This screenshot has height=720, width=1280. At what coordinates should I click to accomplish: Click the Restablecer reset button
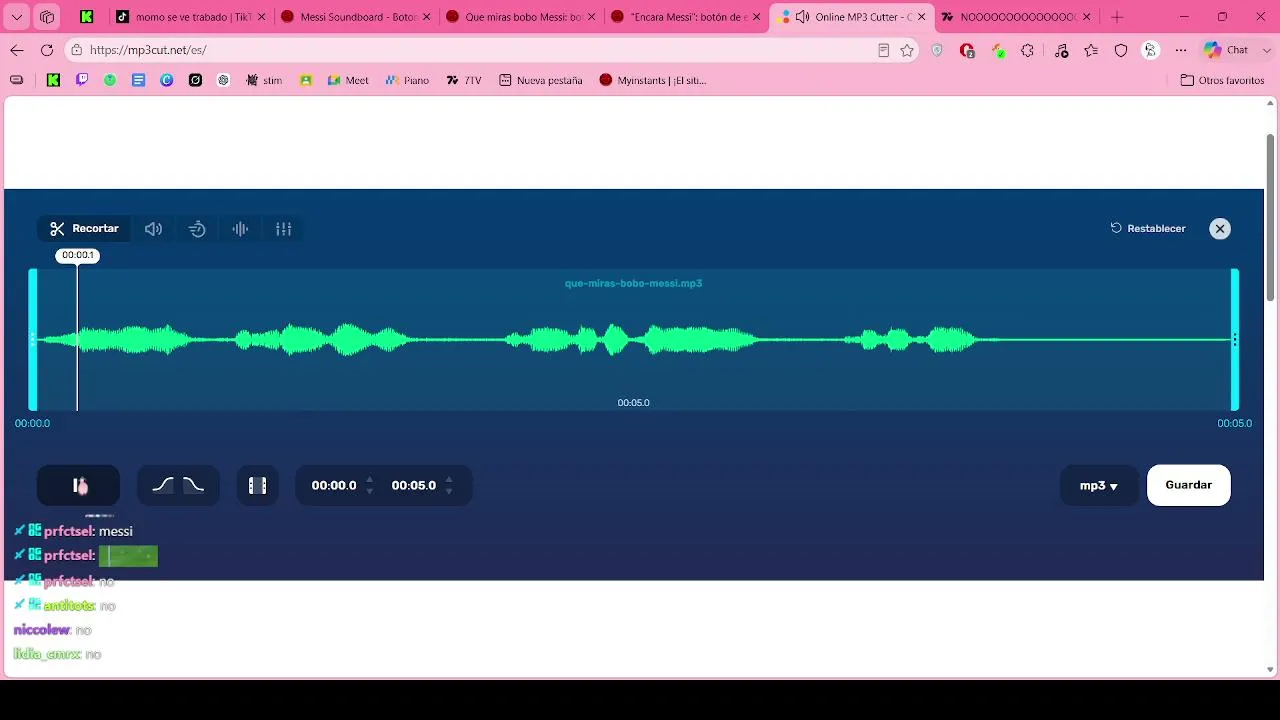click(1148, 228)
